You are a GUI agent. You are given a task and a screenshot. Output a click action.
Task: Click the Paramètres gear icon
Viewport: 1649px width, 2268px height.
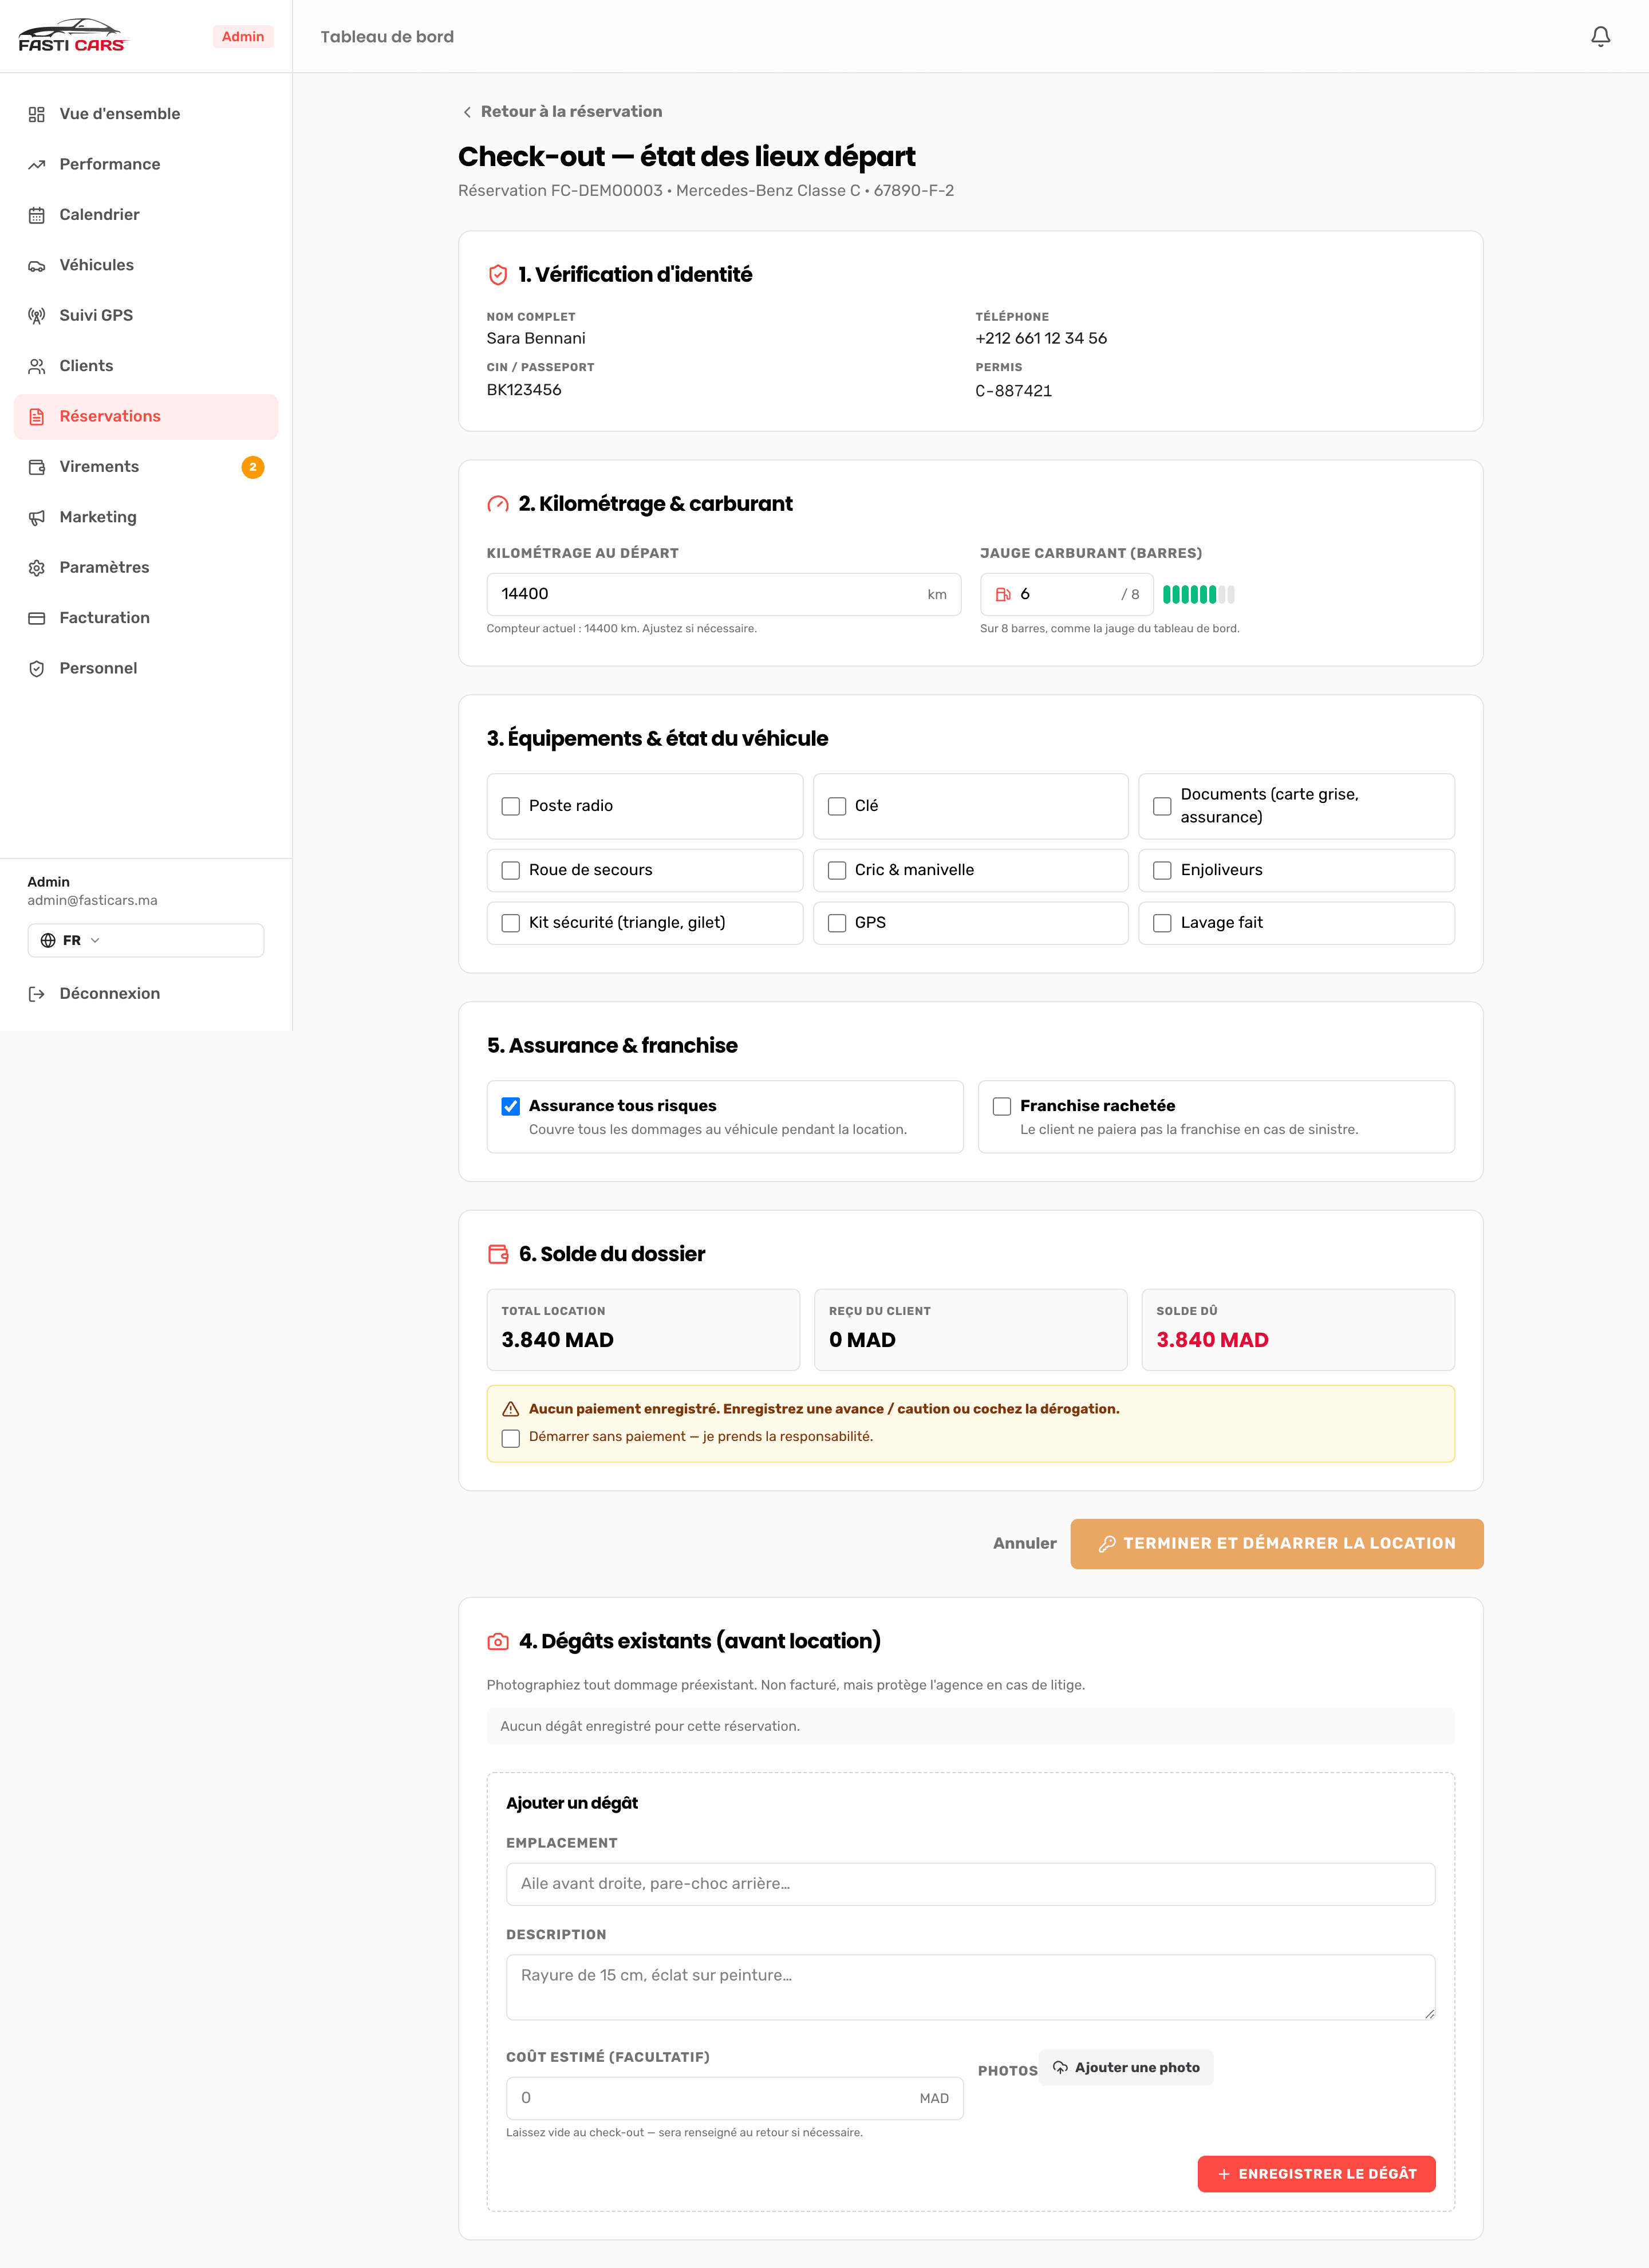click(37, 568)
